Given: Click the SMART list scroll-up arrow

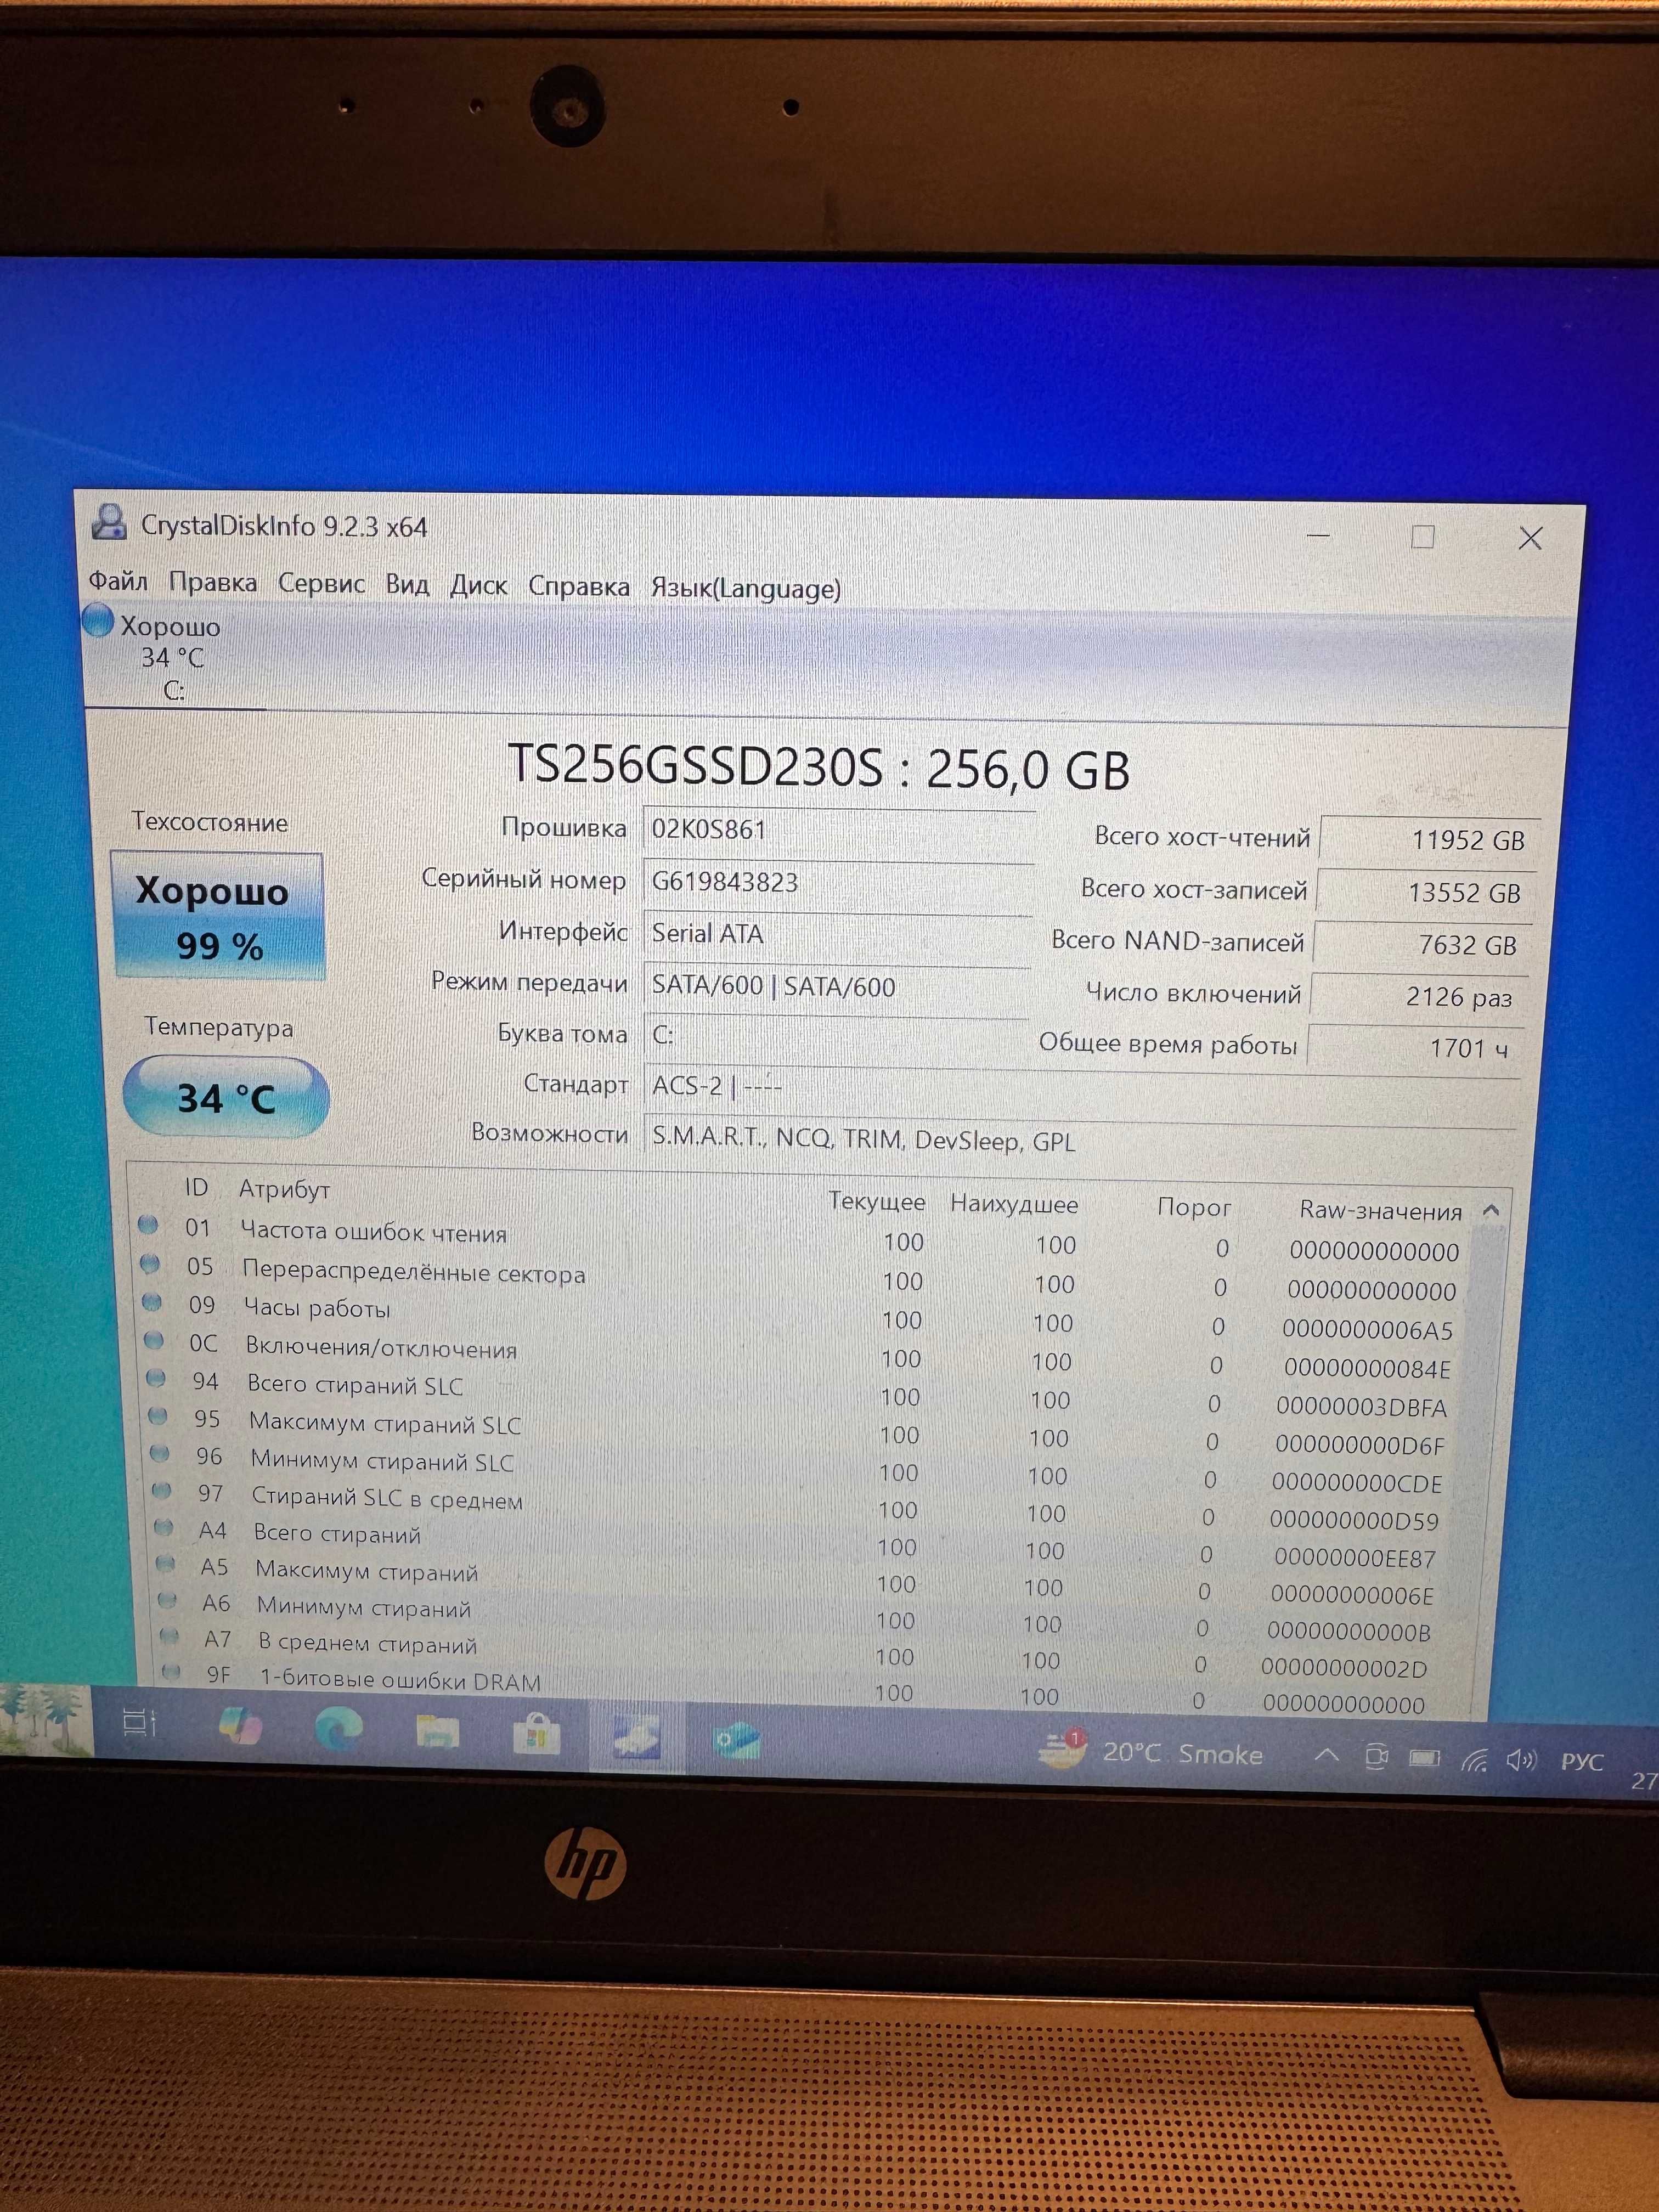Looking at the screenshot, I should point(1491,1210).
